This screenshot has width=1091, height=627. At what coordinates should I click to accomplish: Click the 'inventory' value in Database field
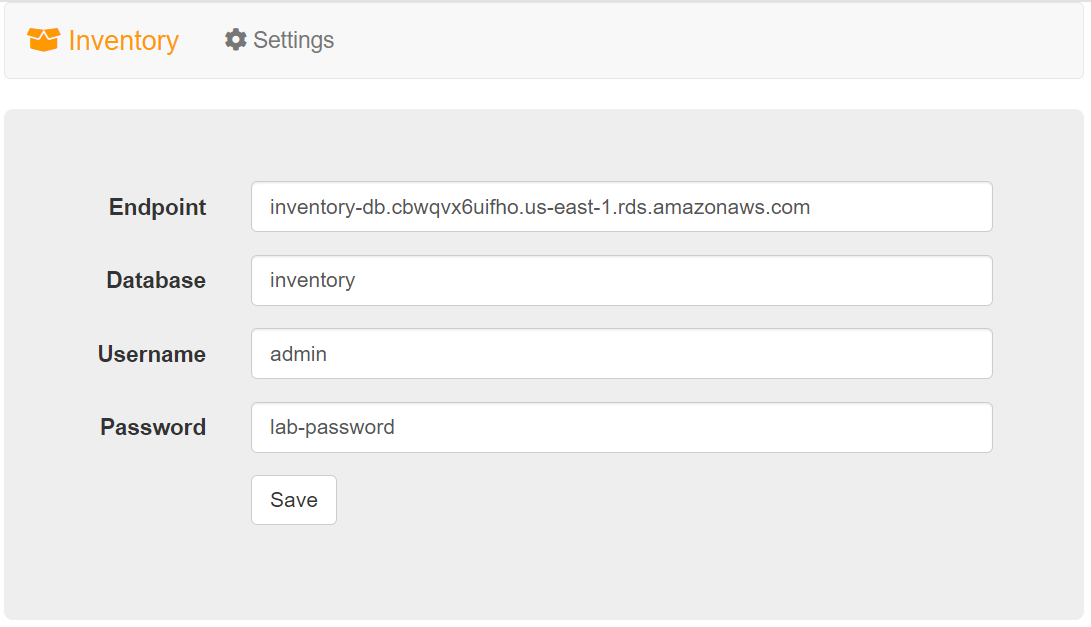(312, 280)
